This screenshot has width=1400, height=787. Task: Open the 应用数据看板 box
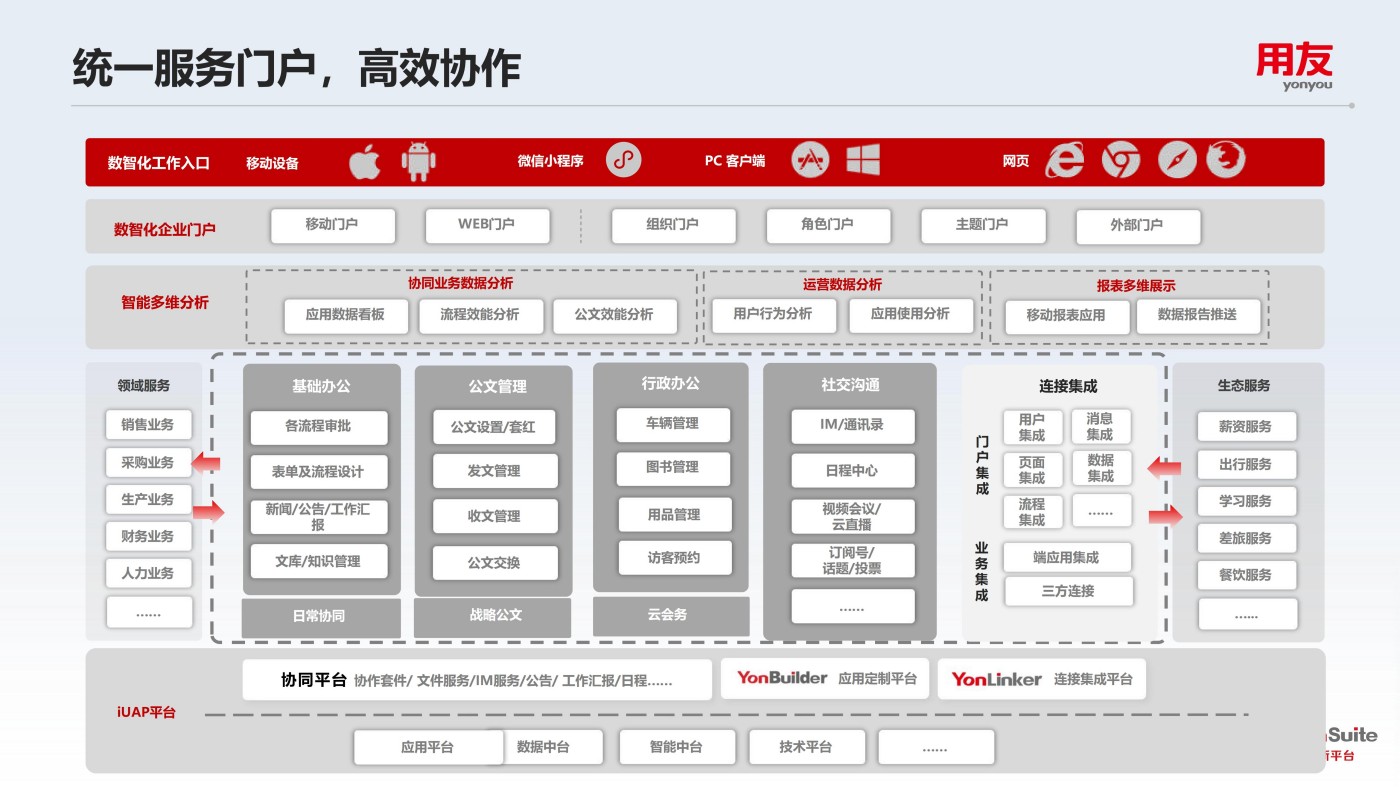pyautogui.click(x=345, y=315)
